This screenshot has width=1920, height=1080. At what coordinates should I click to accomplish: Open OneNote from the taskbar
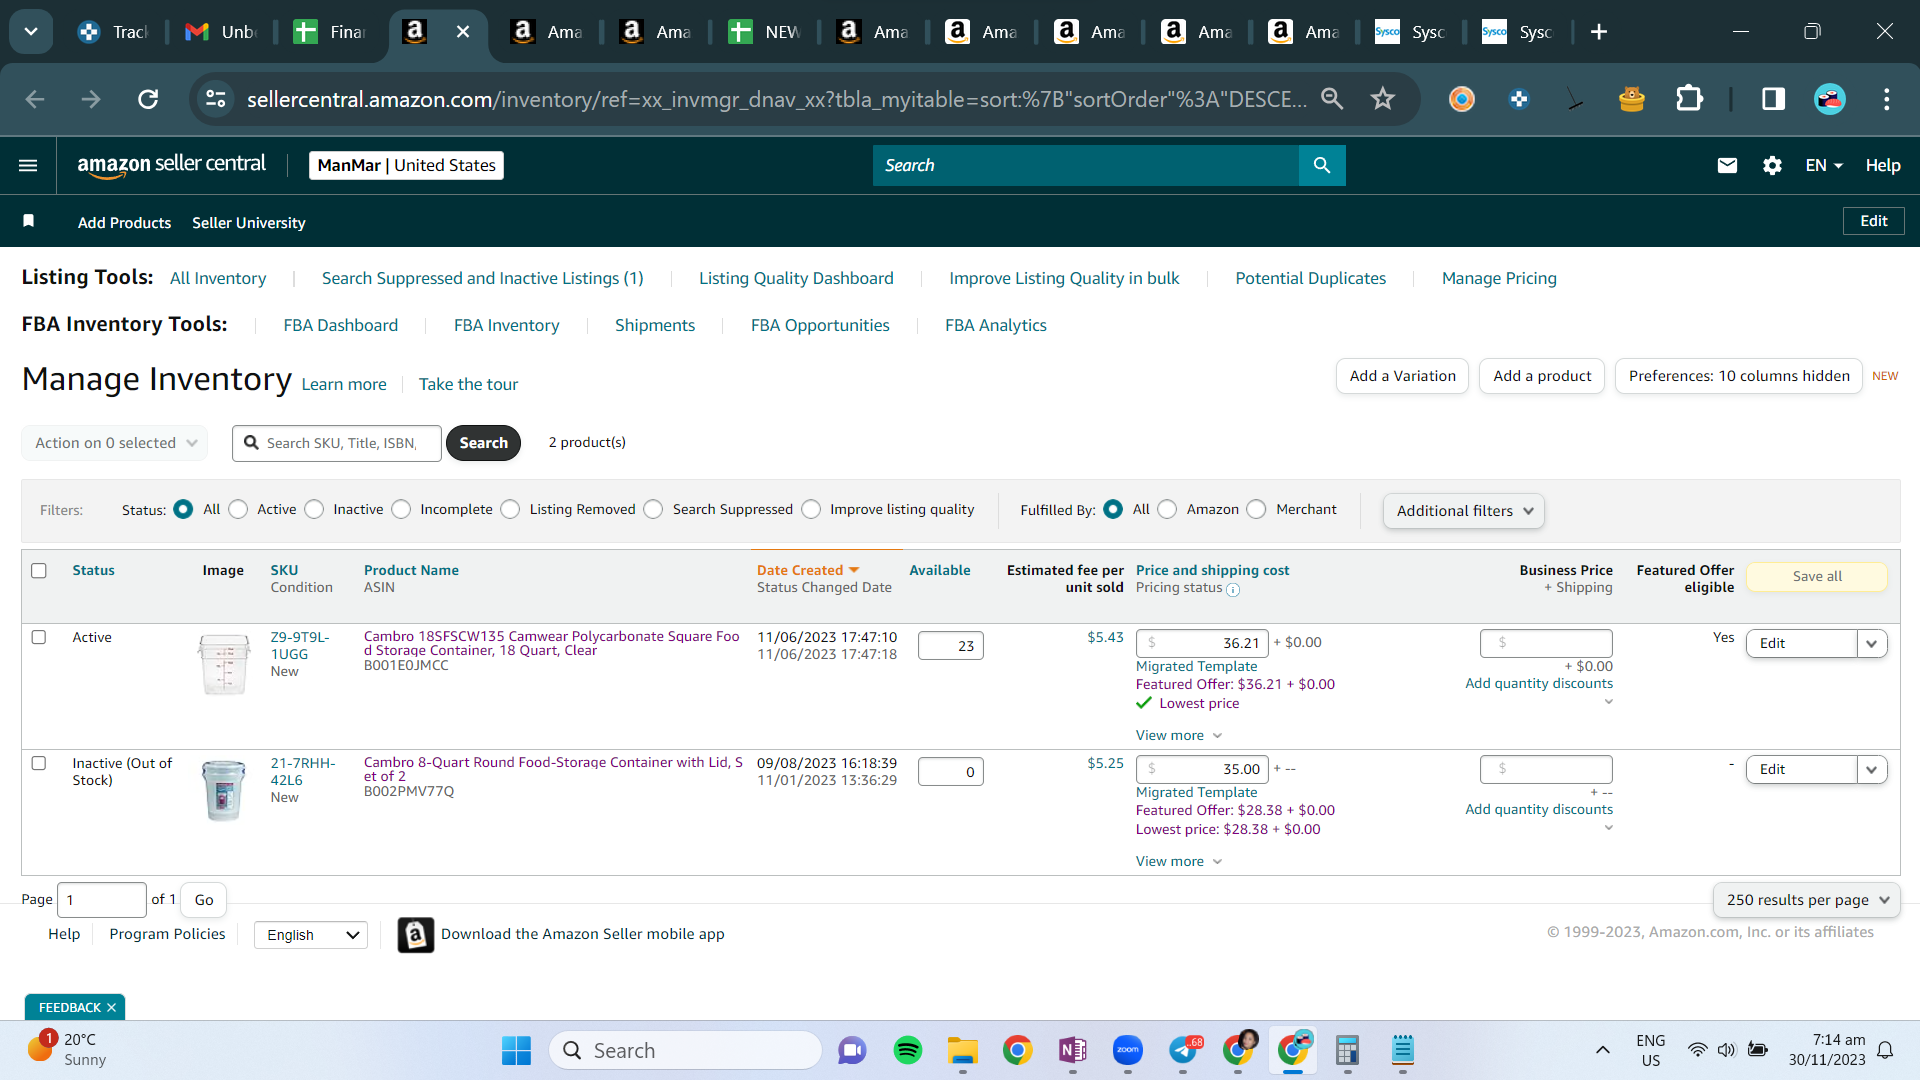point(1073,1051)
